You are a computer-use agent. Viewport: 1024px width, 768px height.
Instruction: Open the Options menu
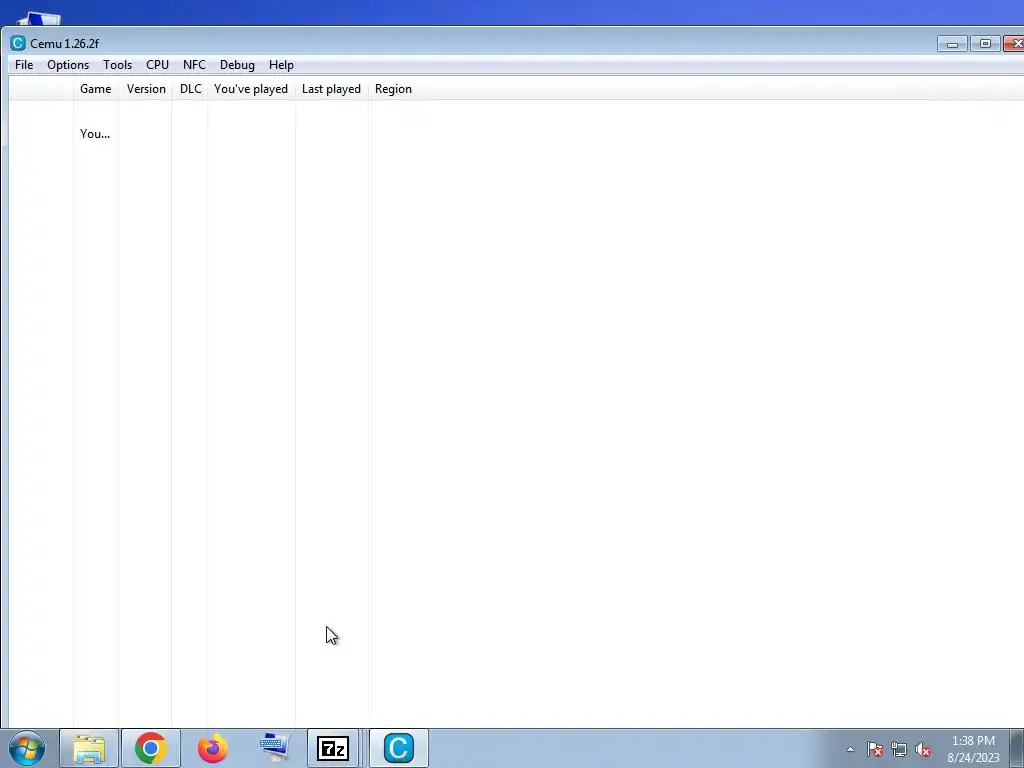[x=68, y=65]
